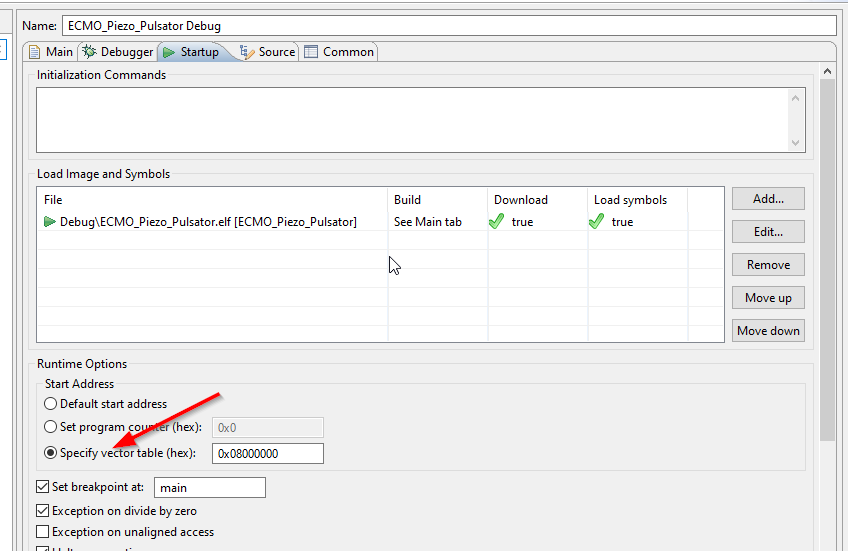
Task: Enable Exception on unaligned access checkbox
Action: (43, 532)
